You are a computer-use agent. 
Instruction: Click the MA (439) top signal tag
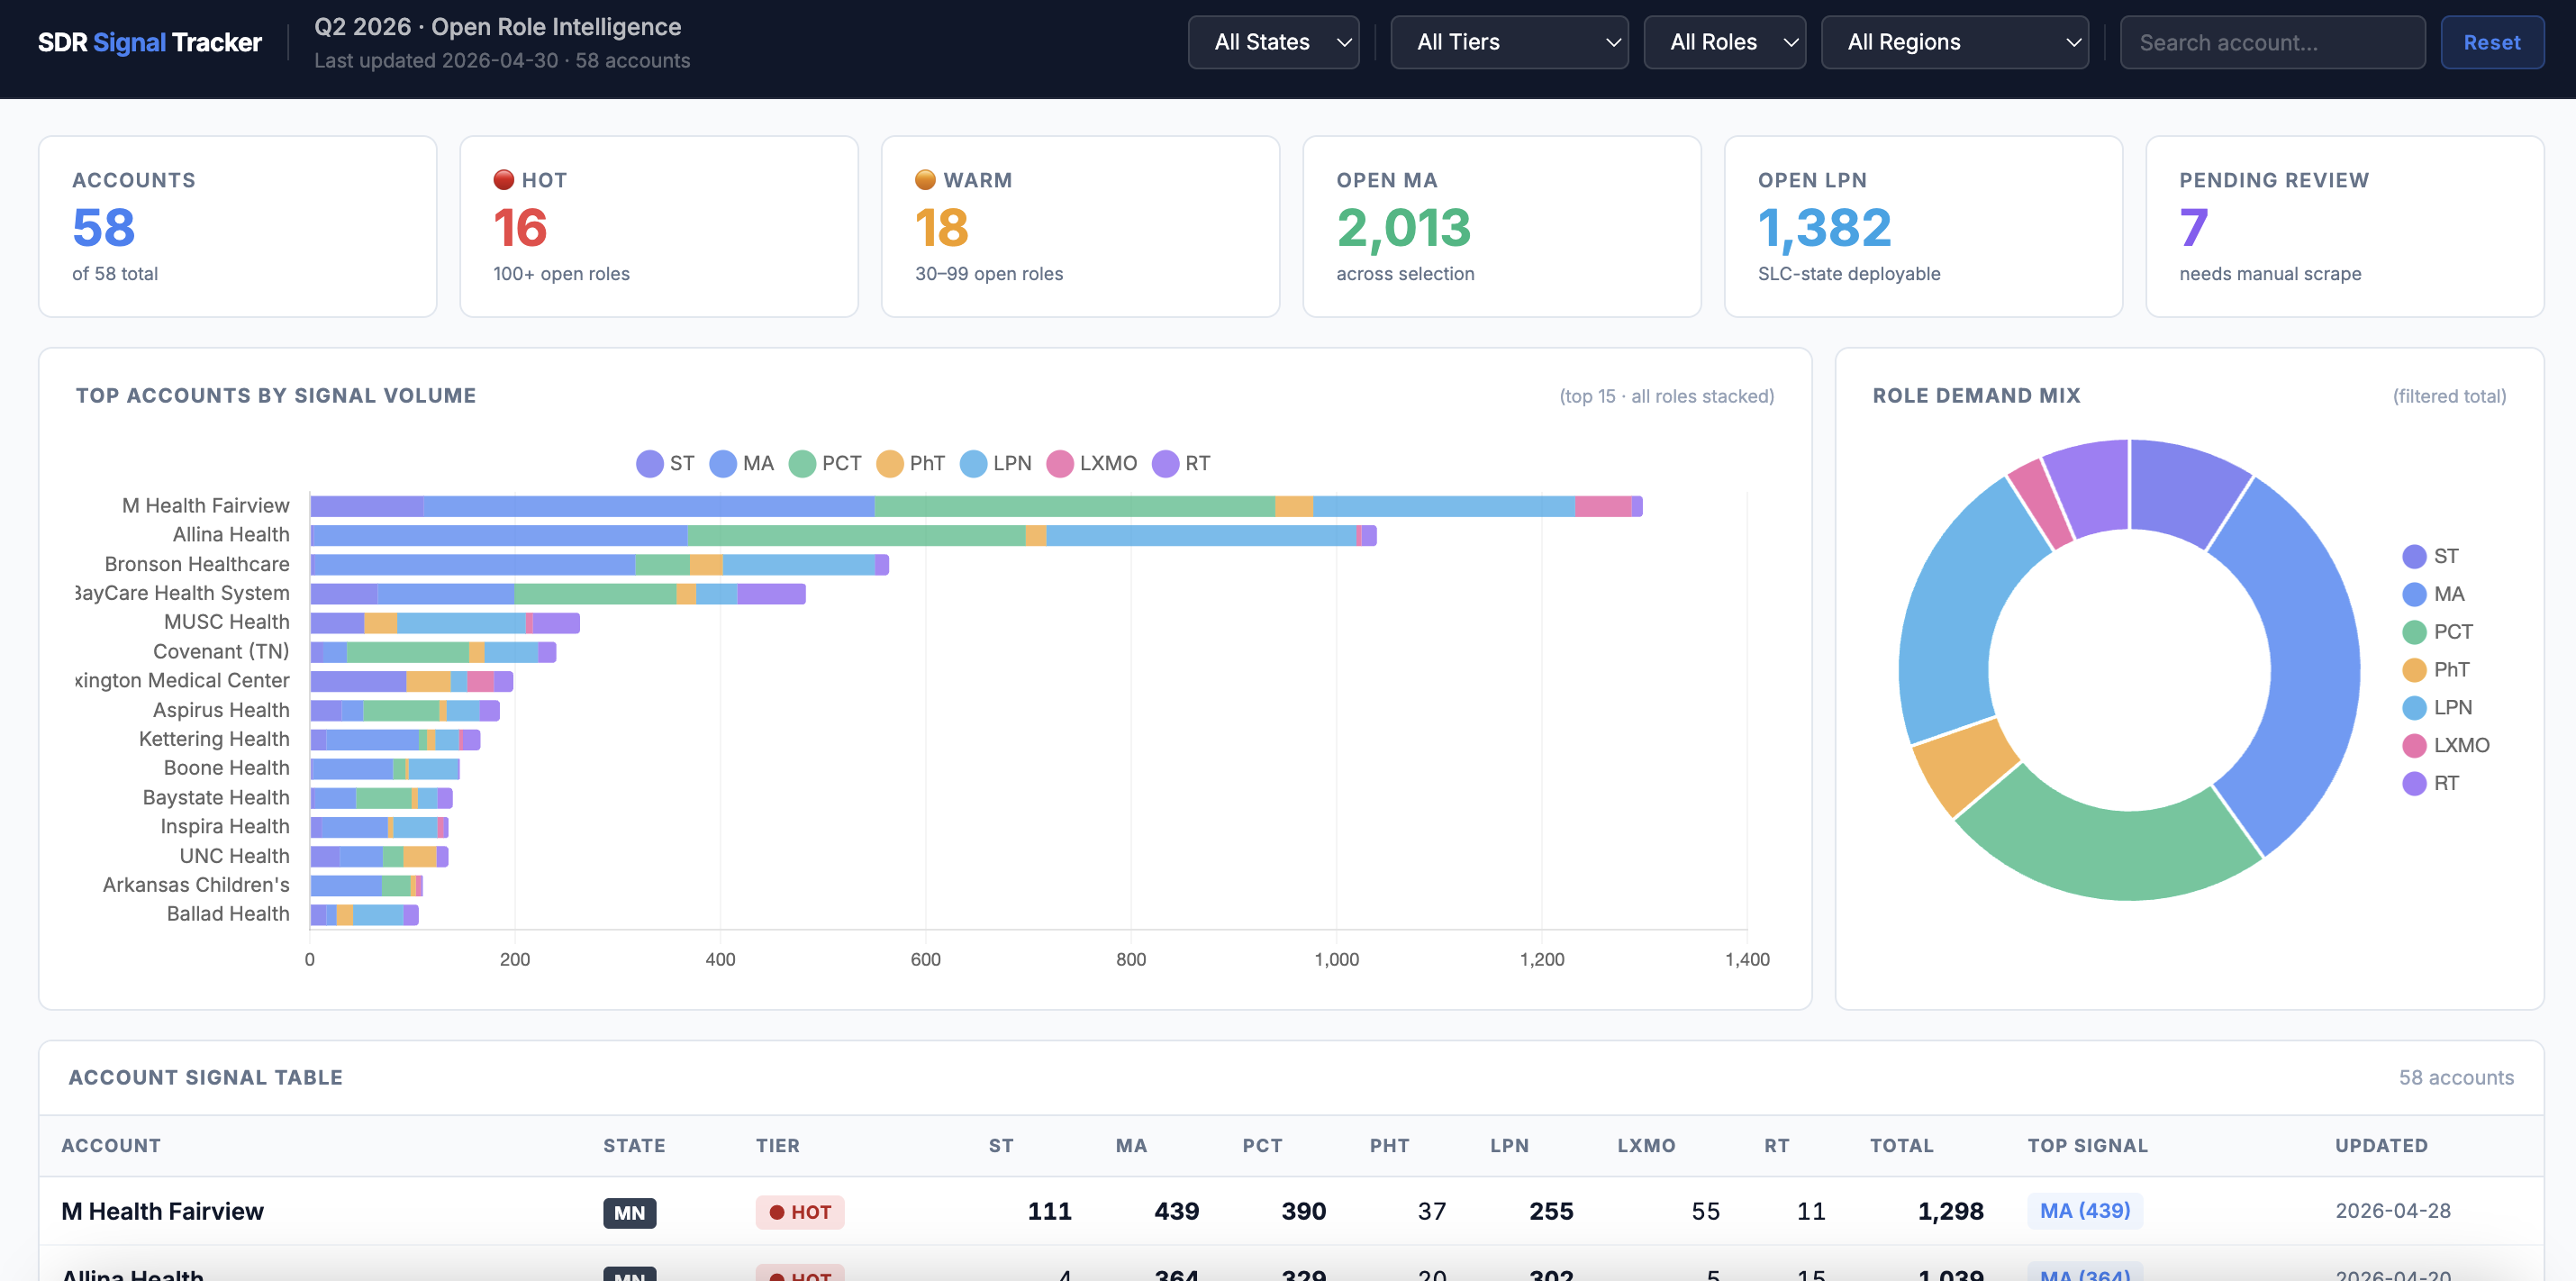click(2085, 1211)
